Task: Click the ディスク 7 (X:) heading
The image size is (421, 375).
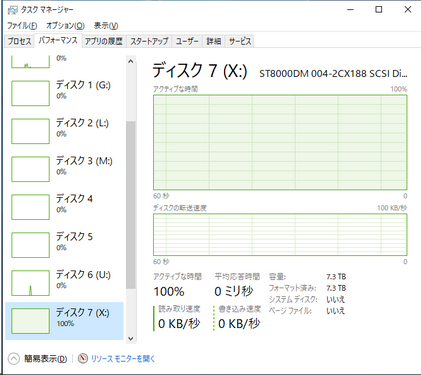Action: (200, 71)
